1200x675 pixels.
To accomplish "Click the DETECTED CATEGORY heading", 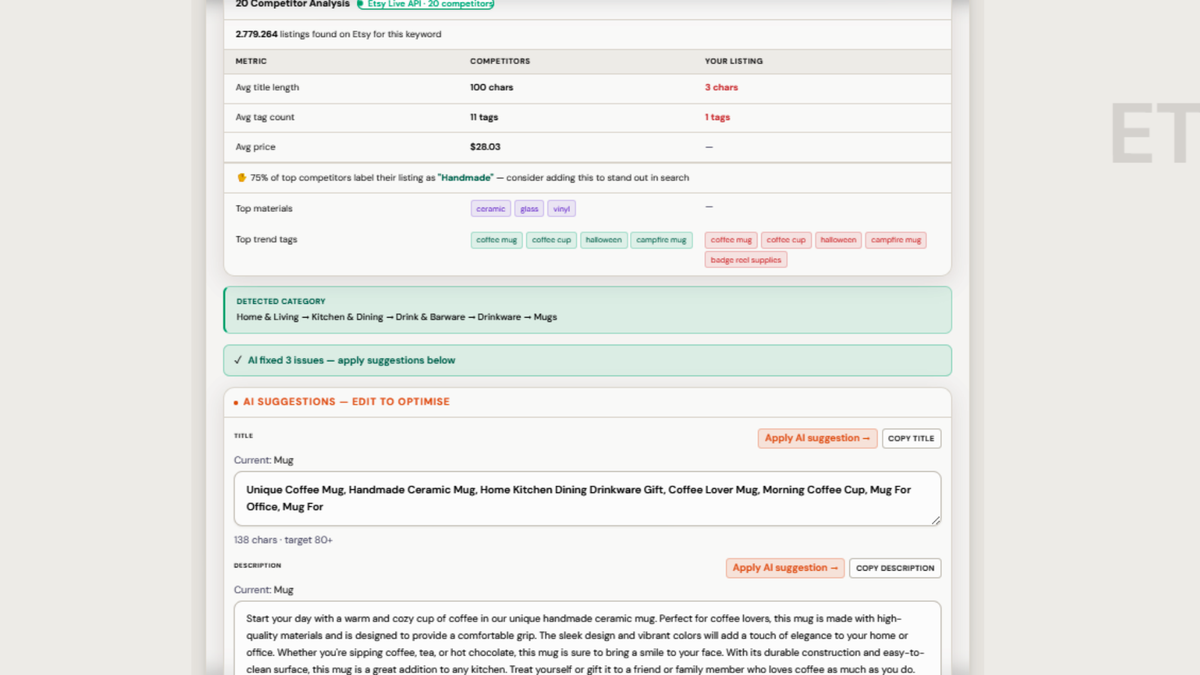I will pos(281,301).
